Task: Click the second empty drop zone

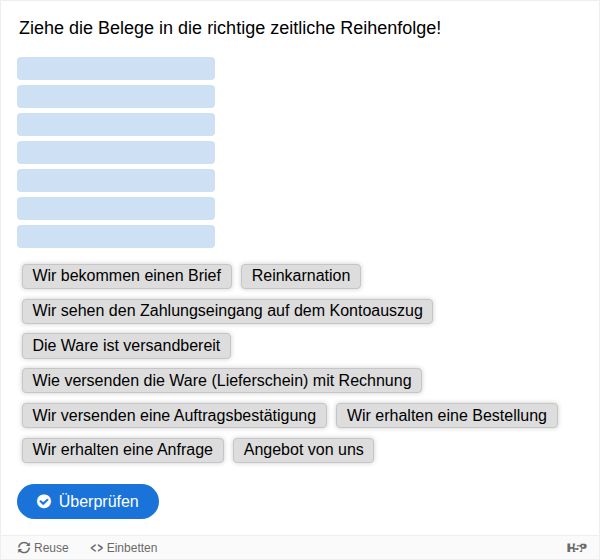Action: tap(116, 96)
